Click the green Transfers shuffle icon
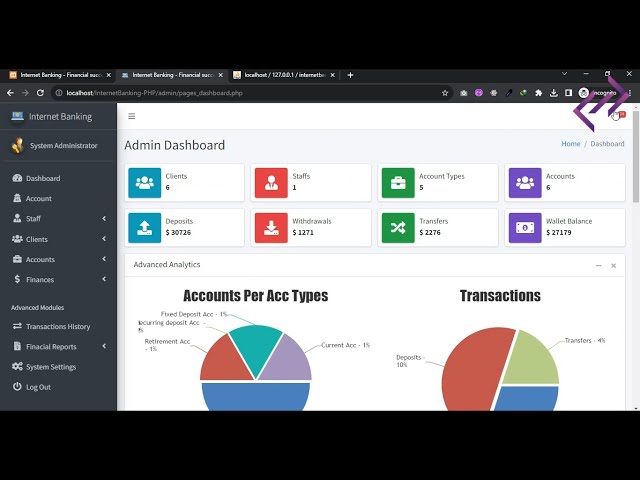 (398, 228)
